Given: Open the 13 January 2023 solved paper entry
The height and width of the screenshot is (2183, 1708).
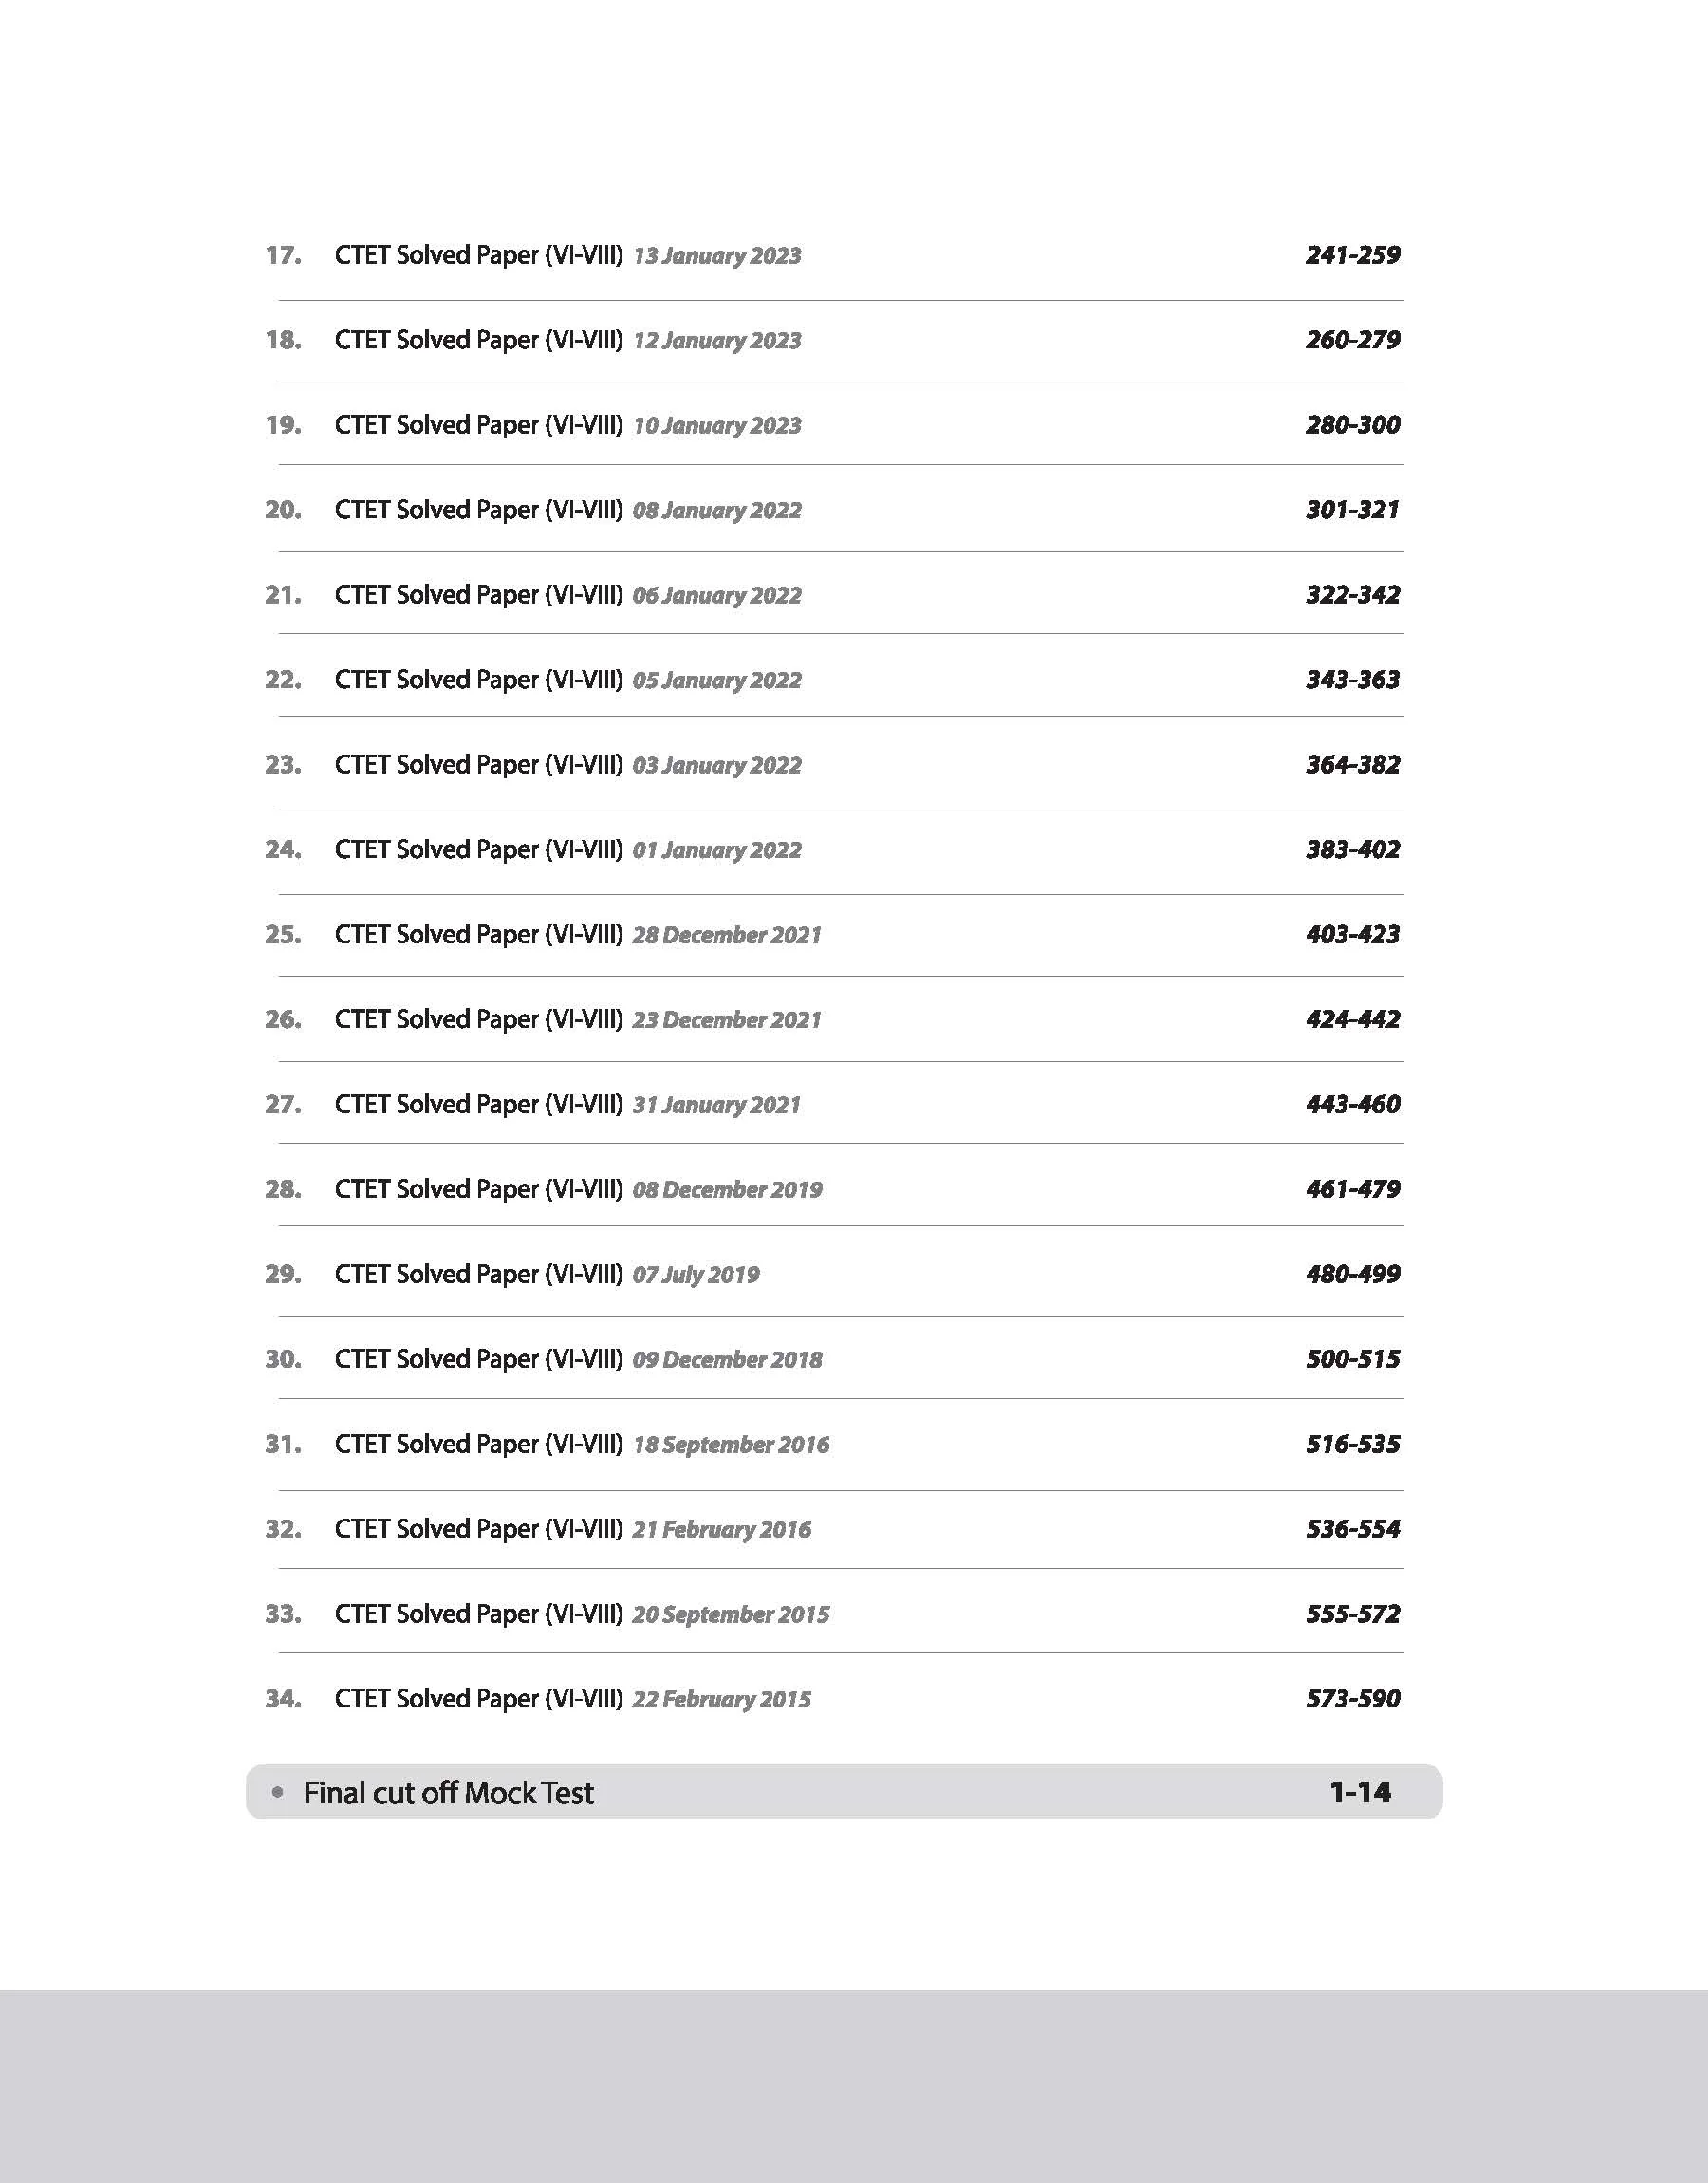Looking at the screenshot, I should coord(567,256).
